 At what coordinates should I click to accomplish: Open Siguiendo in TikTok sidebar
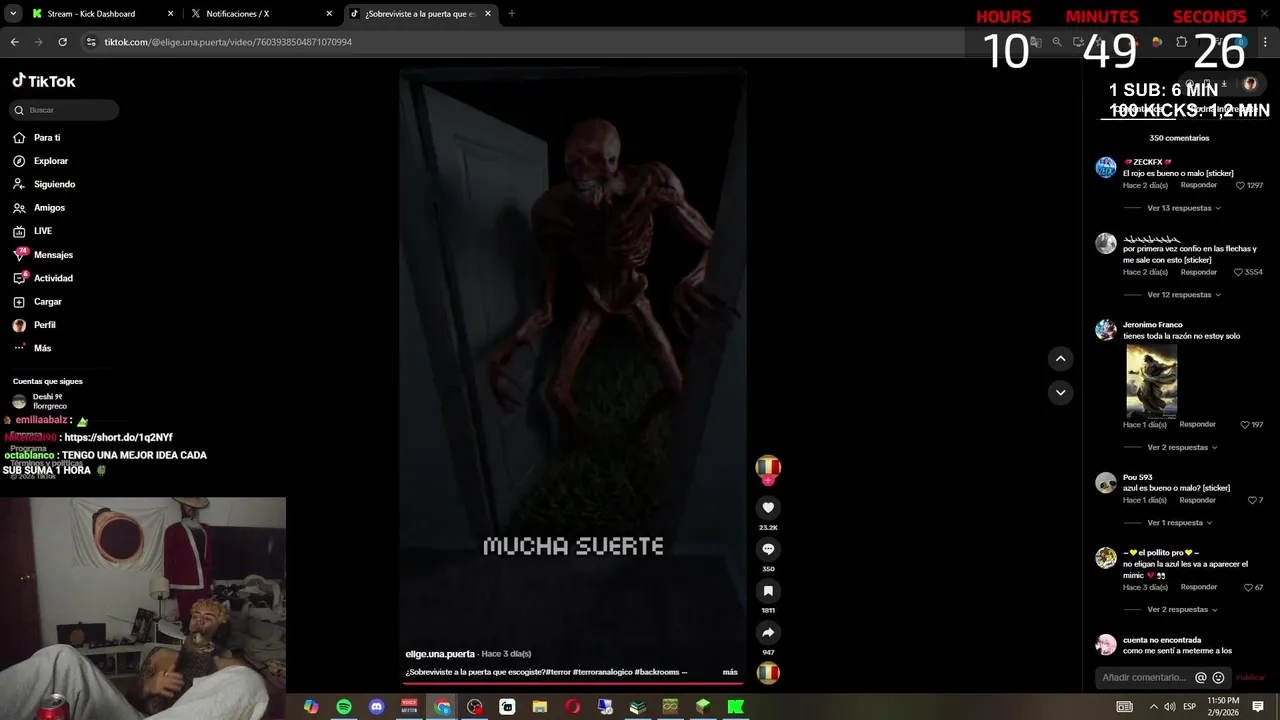click(54, 184)
